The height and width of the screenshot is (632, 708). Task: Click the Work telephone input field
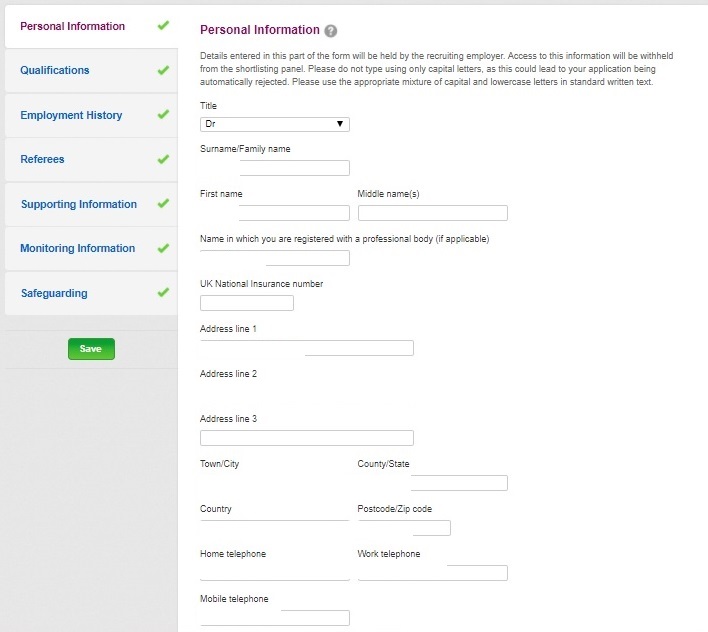click(x=433, y=573)
